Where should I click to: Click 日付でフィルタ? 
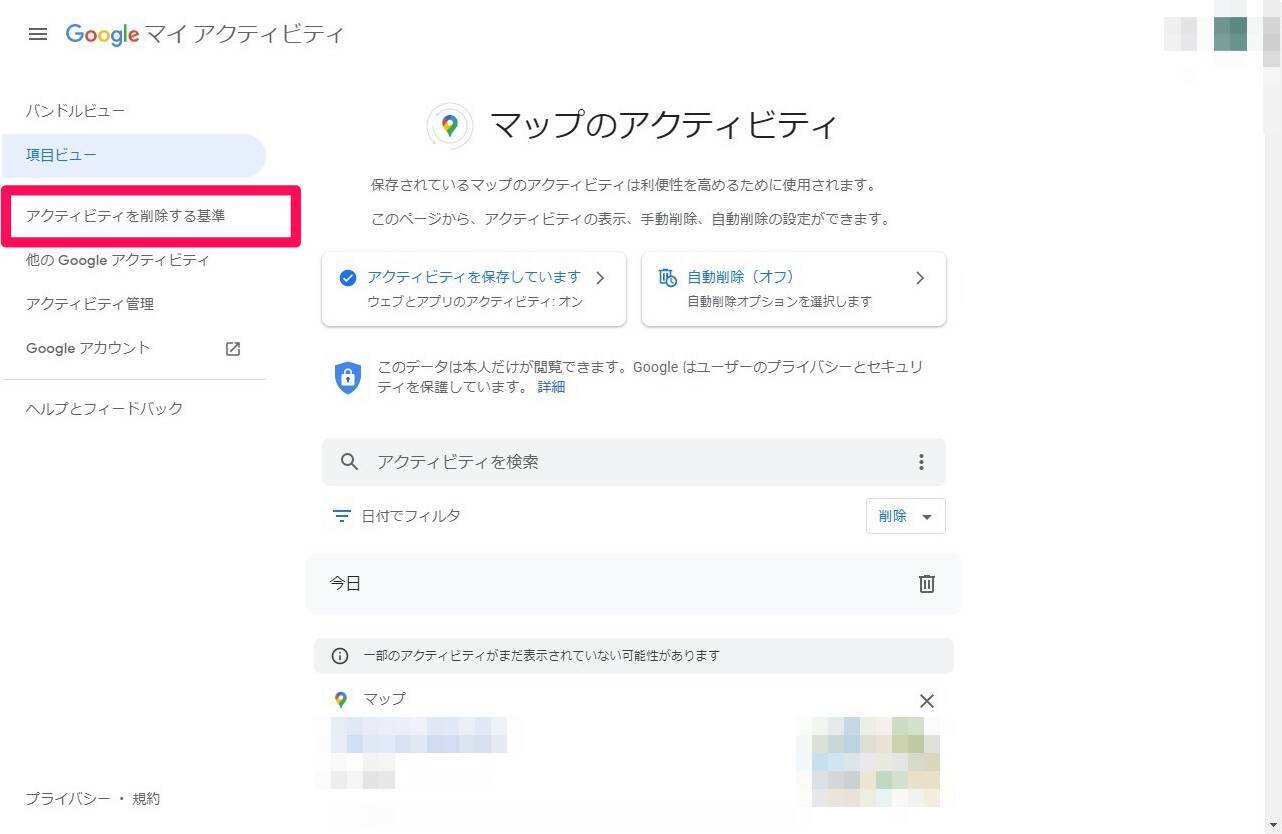click(x=411, y=516)
